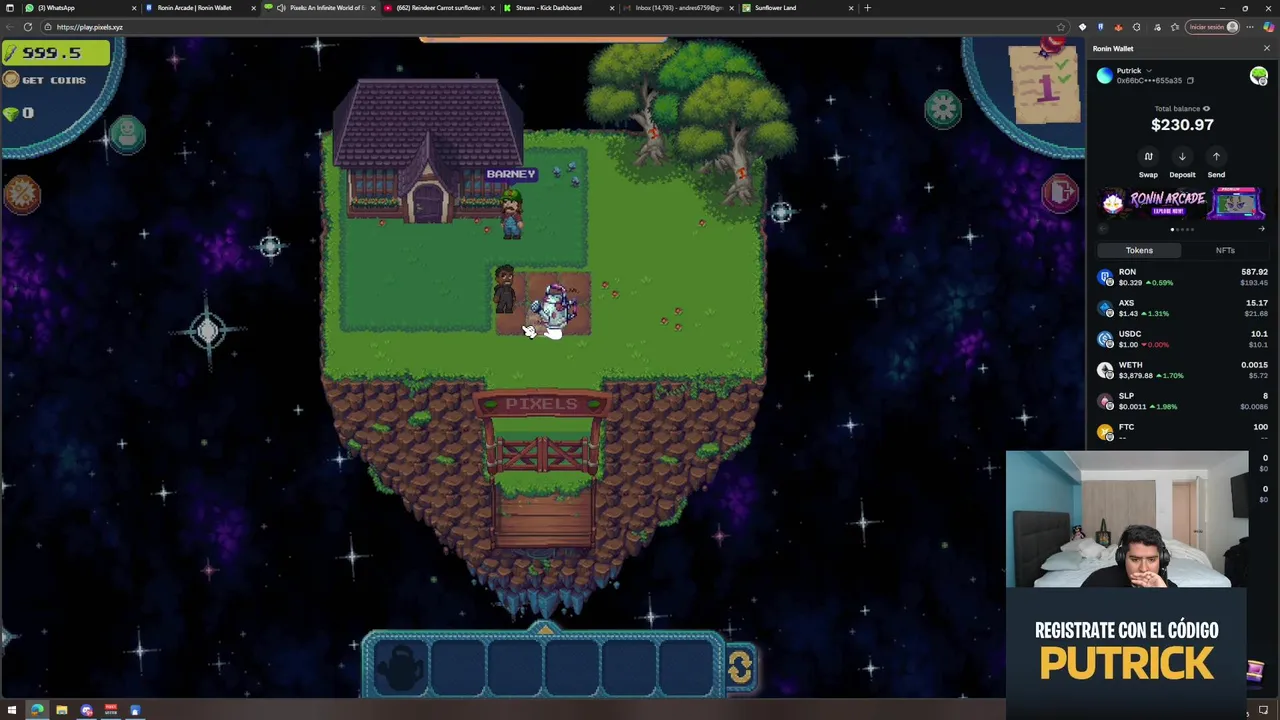Screen dimensions: 1280x720
Task: Click the Swap button in Ronin Wallet
Action: (1148, 163)
